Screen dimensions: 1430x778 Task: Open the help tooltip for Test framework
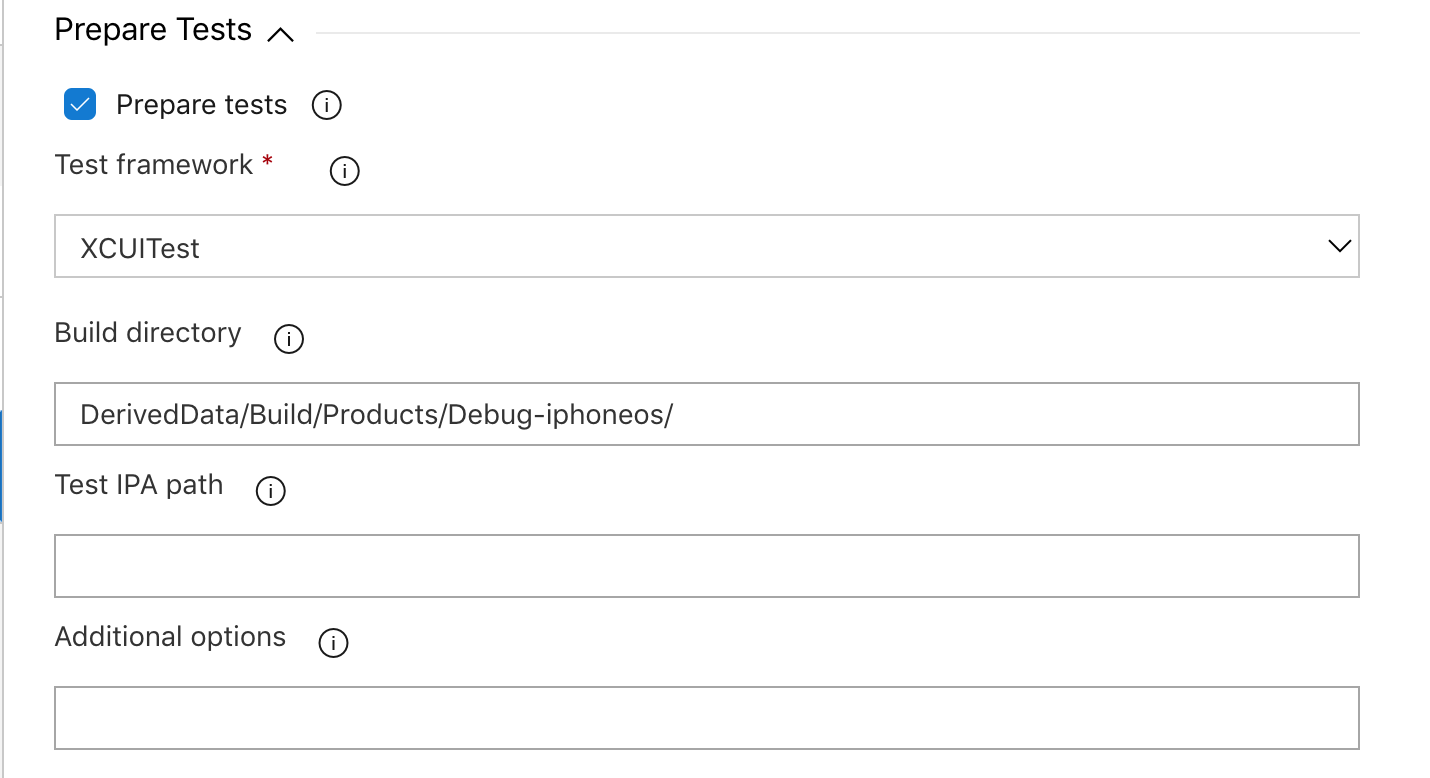[x=344, y=171]
